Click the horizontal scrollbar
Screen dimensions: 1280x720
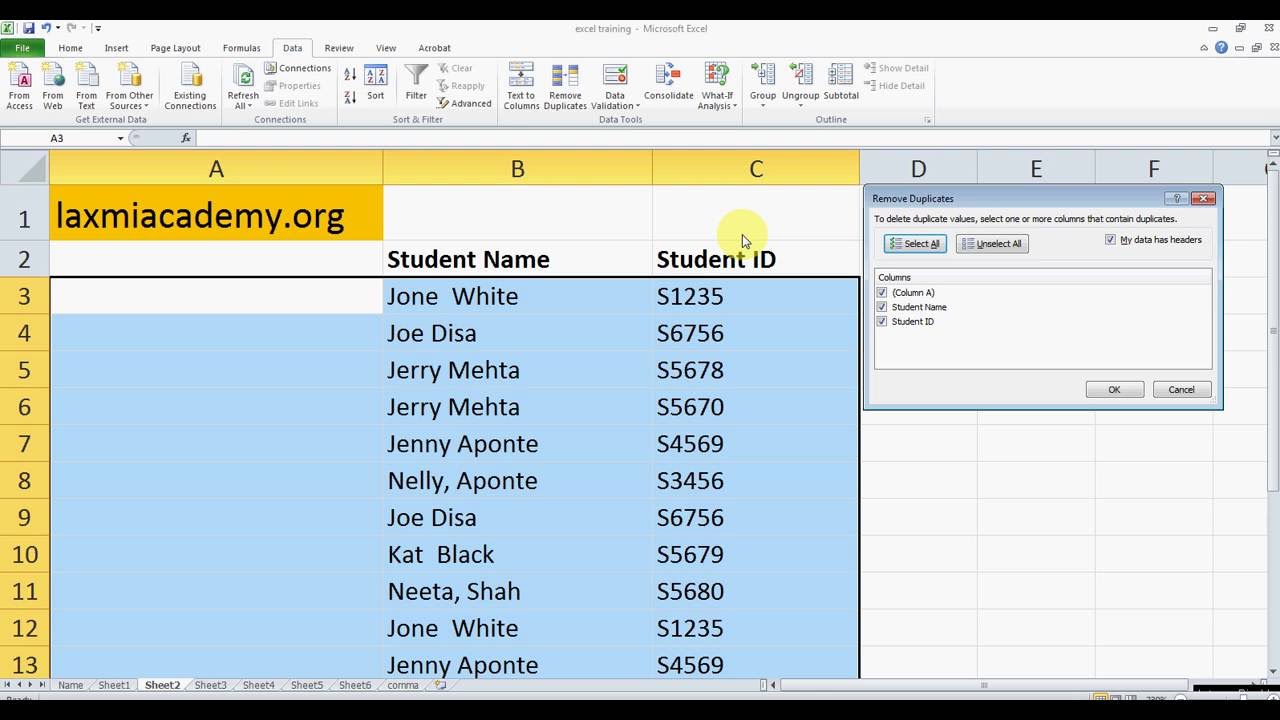(x=985, y=685)
